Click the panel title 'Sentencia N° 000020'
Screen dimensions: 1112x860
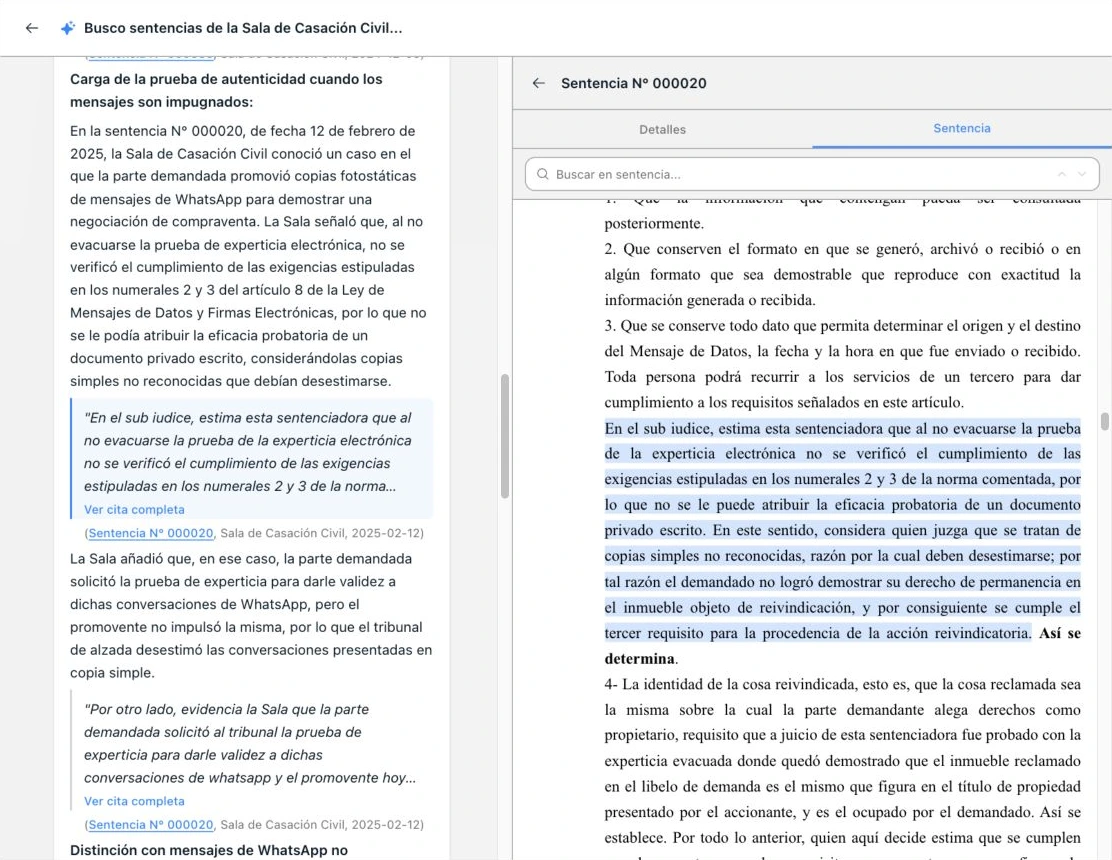tap(633, 83)
